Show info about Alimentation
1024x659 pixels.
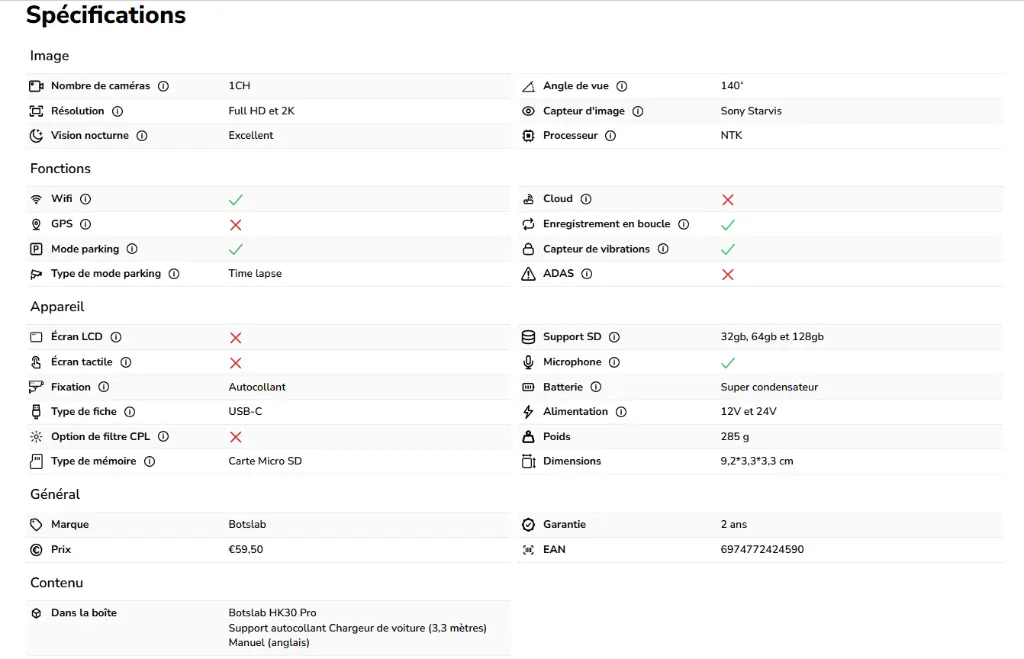pyautogui.click(x=621, y=411)
